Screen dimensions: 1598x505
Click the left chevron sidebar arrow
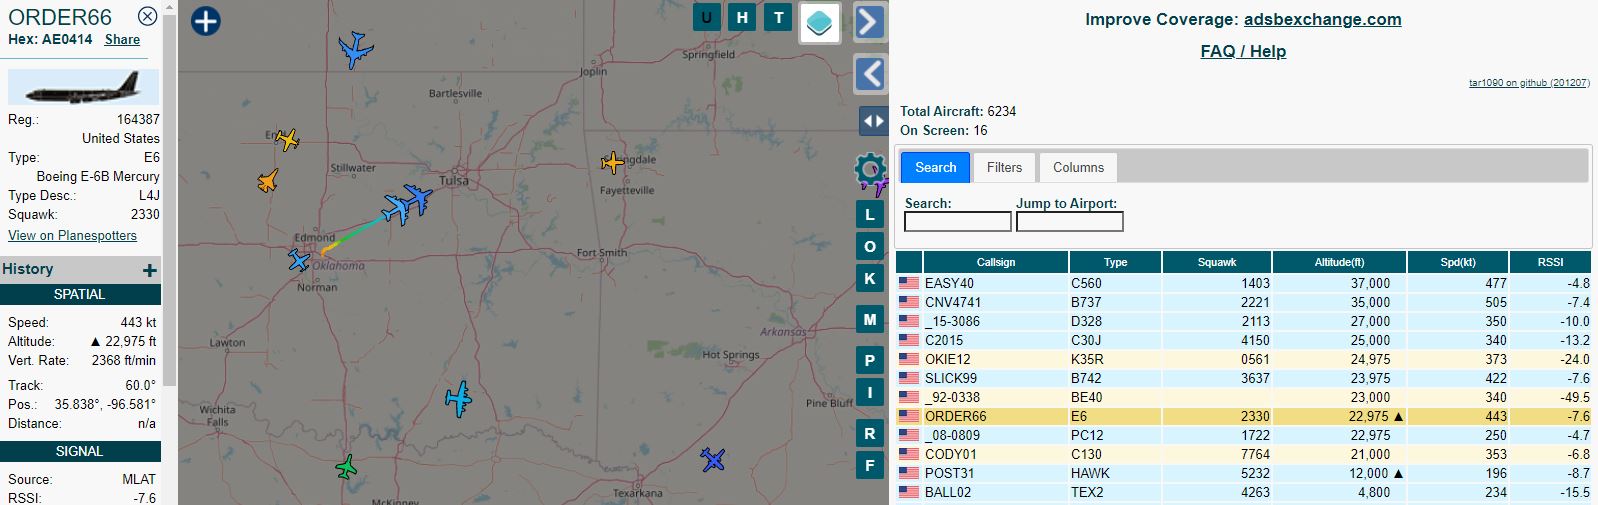(870, 73)
